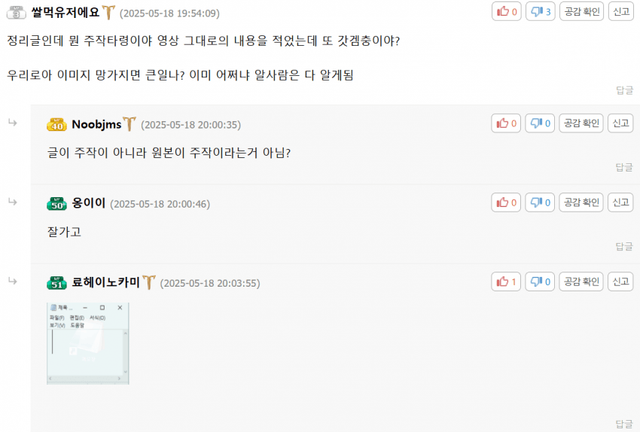Dislike the comment by 쌀먹유저에요

pyautogui.click(x=540, y=11)
